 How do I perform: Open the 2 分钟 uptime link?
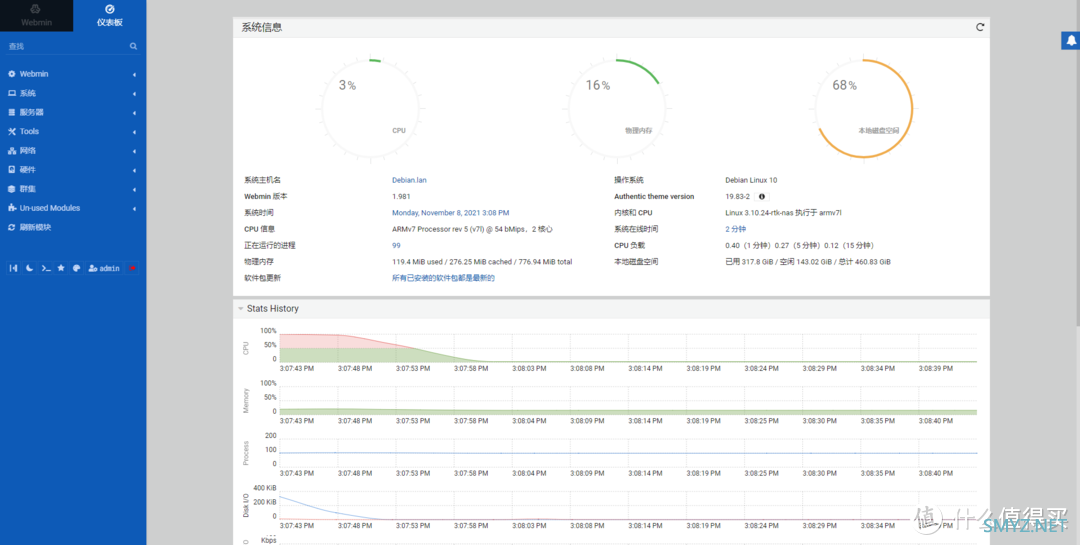click(736, 229)
